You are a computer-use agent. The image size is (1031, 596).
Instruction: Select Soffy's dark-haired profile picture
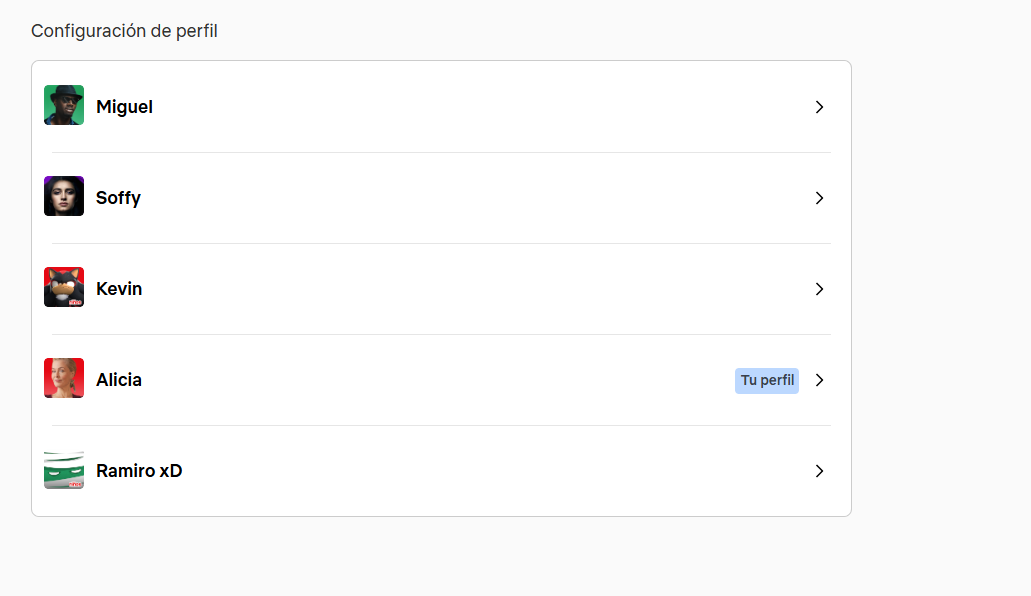(64, 196)
